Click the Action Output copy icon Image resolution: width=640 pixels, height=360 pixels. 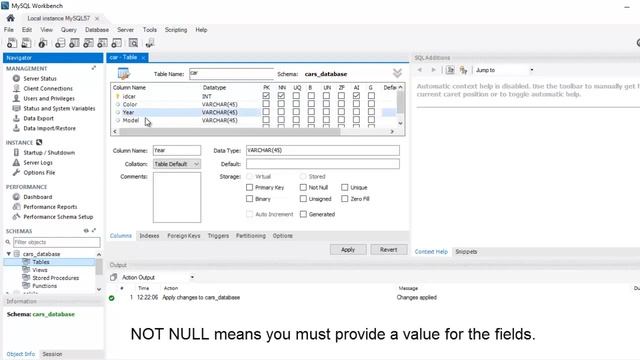pyautogui.click(x=113, y=277)
